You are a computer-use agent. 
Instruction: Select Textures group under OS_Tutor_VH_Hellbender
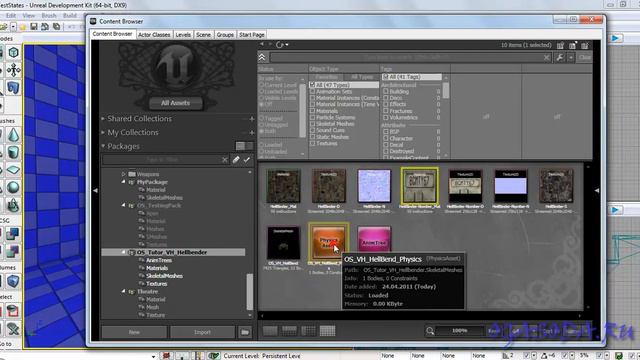coord(156,284)
